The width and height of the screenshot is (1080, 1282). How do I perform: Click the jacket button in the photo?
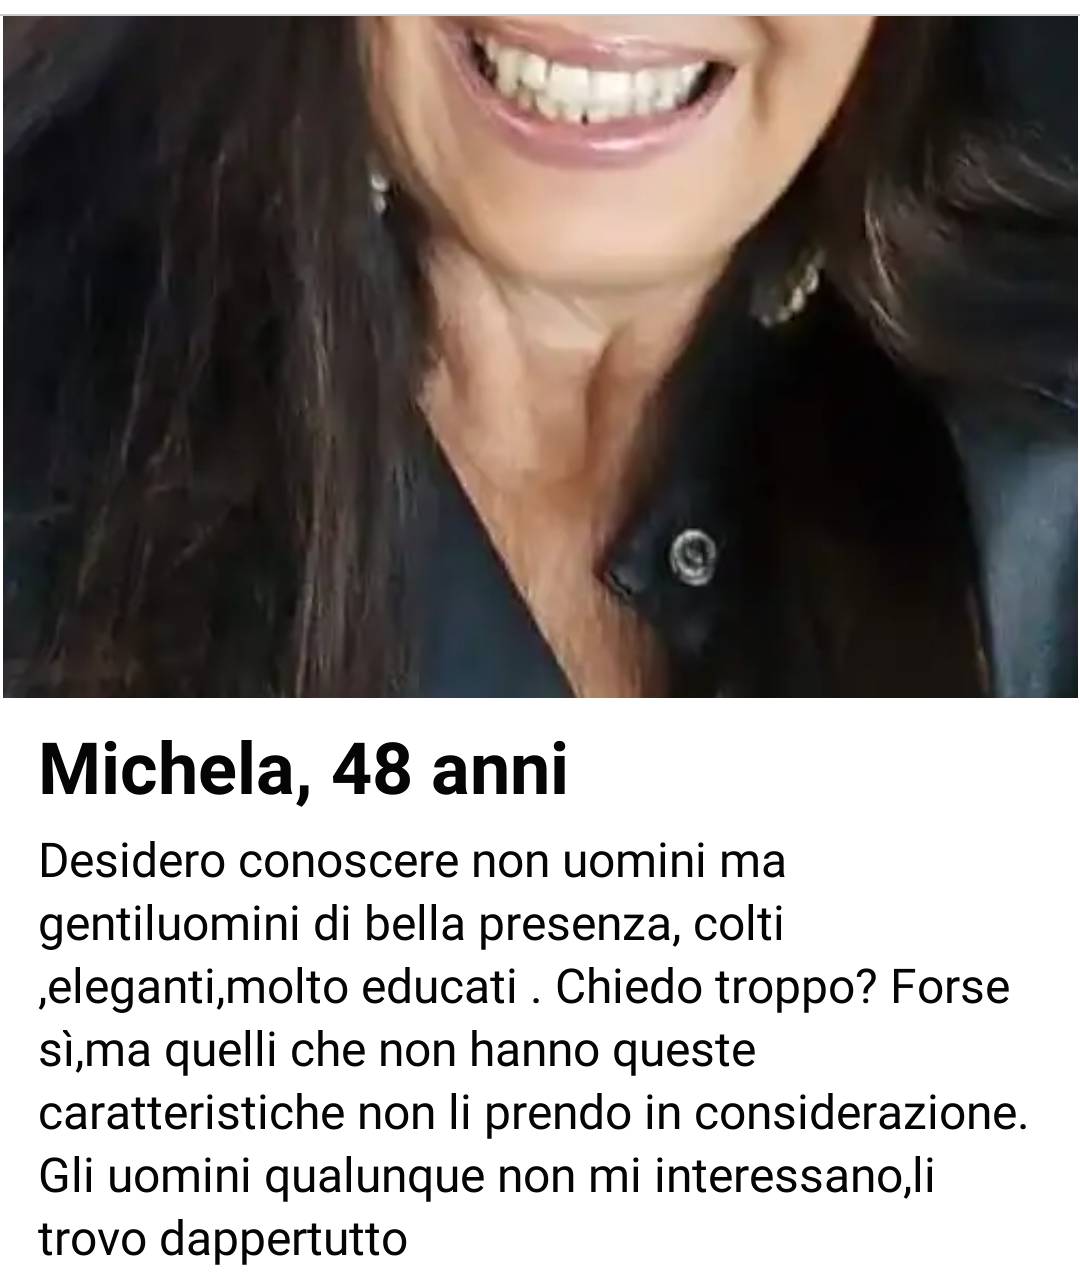(x=690, y=553)
